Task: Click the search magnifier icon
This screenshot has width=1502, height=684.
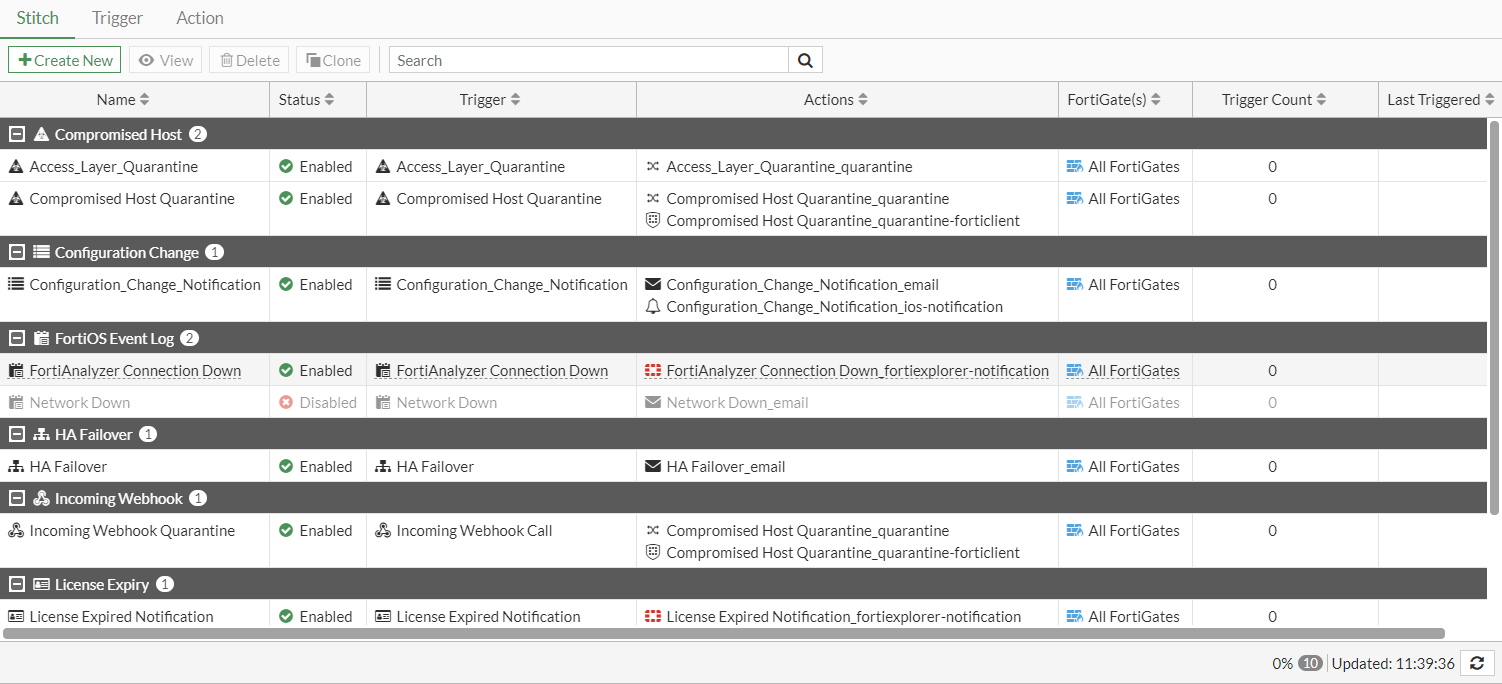Action: (805, 60)
